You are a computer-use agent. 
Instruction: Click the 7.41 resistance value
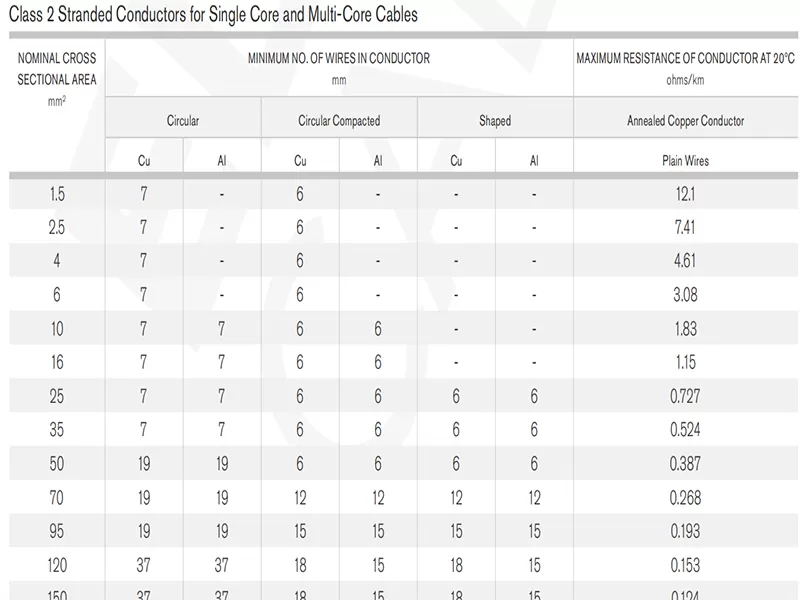pyautogui.click(x=686, y=228)
